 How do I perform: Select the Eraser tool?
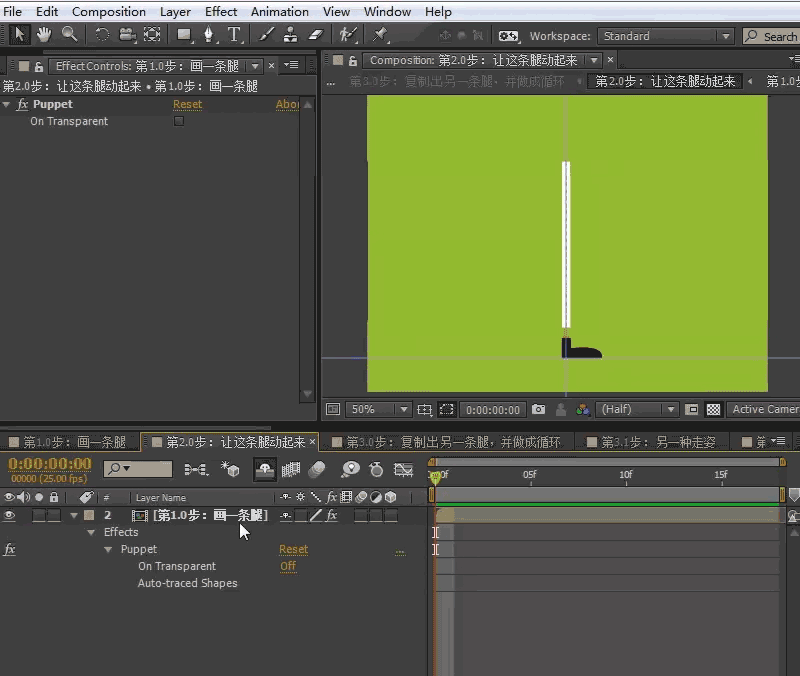point(316,35)
